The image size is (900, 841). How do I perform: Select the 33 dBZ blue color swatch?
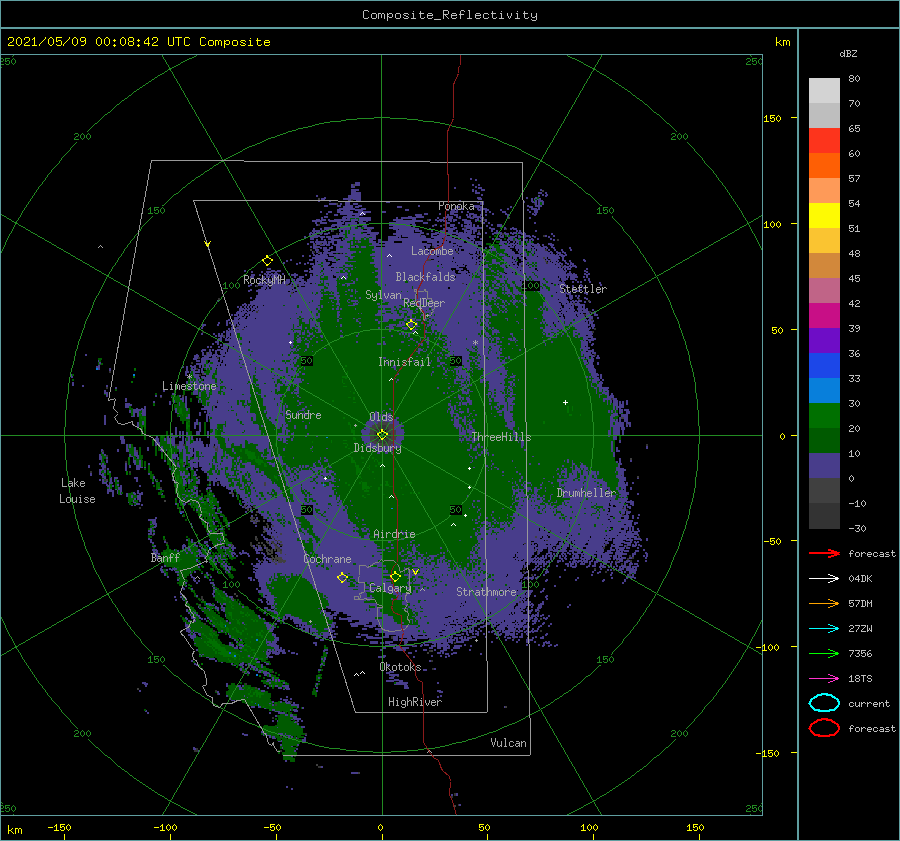tap(824, 390)
